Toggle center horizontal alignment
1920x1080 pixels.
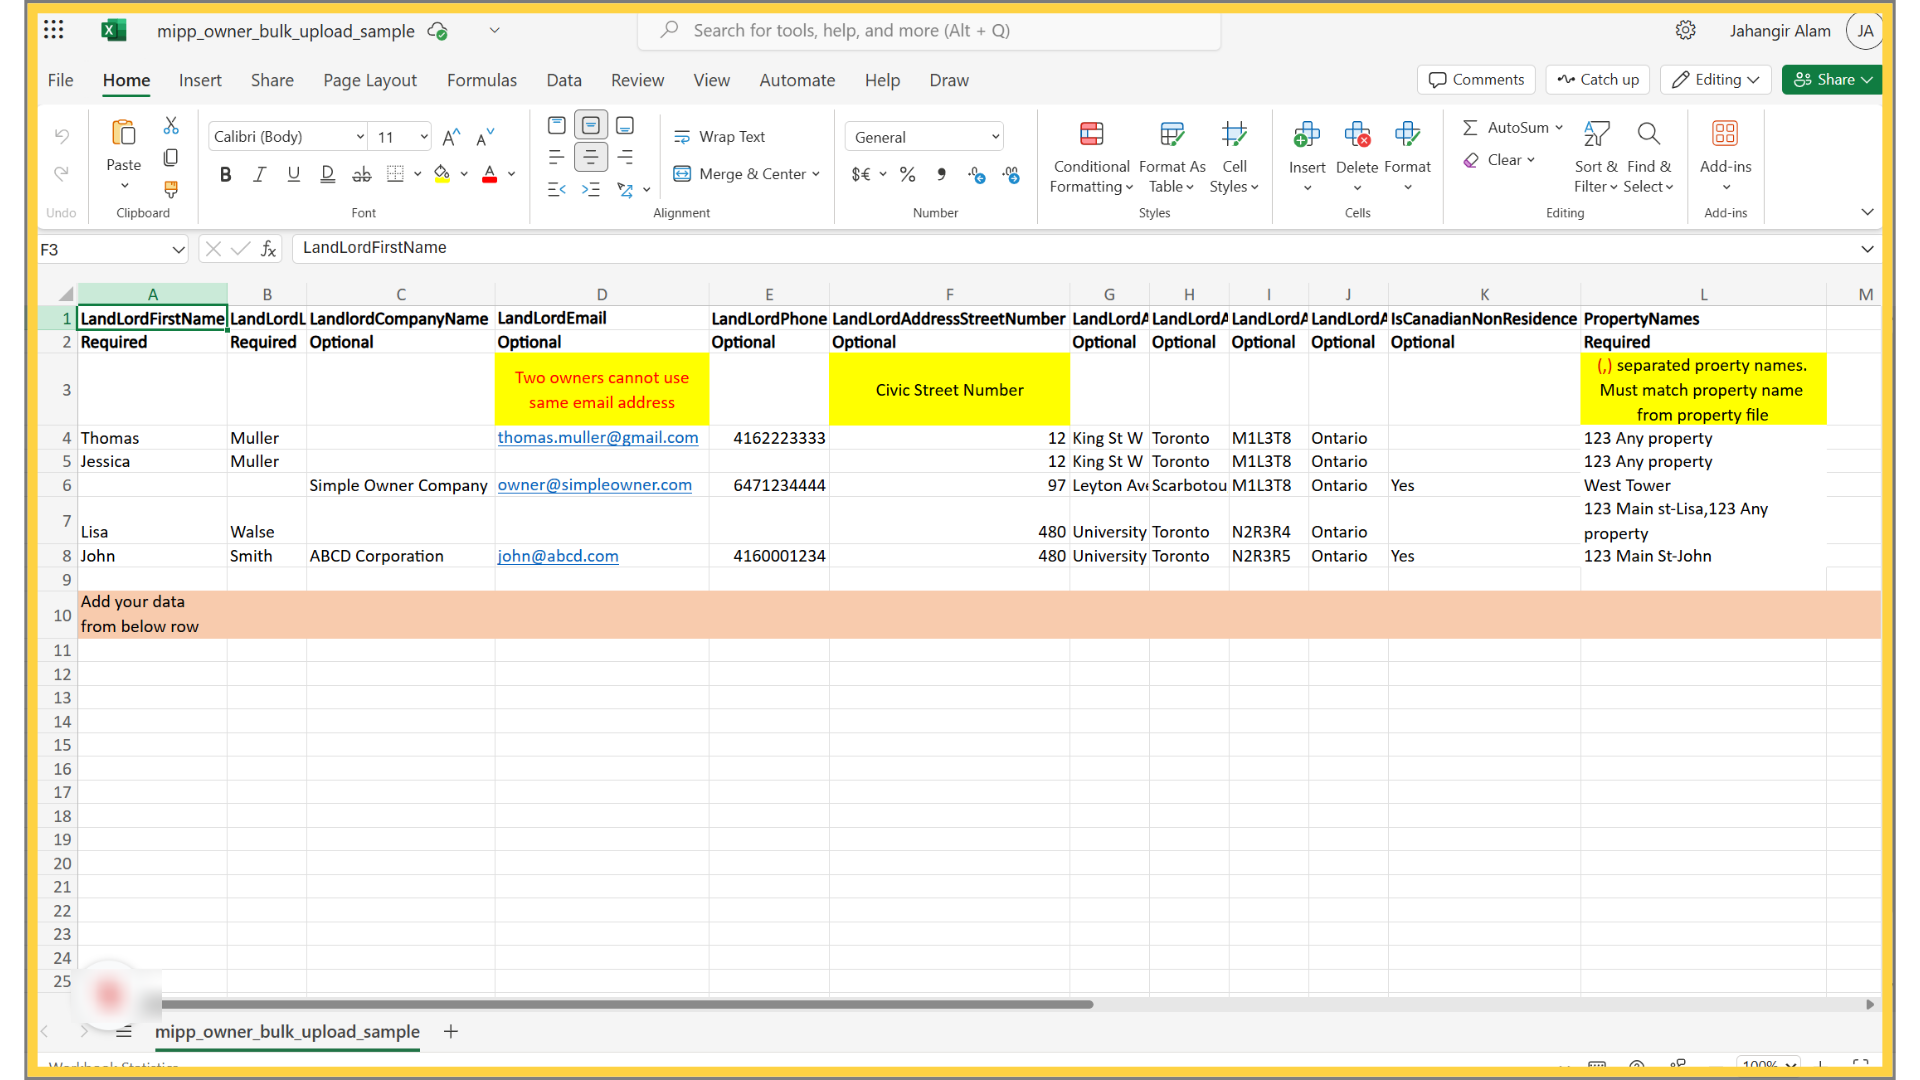[591, 157]
